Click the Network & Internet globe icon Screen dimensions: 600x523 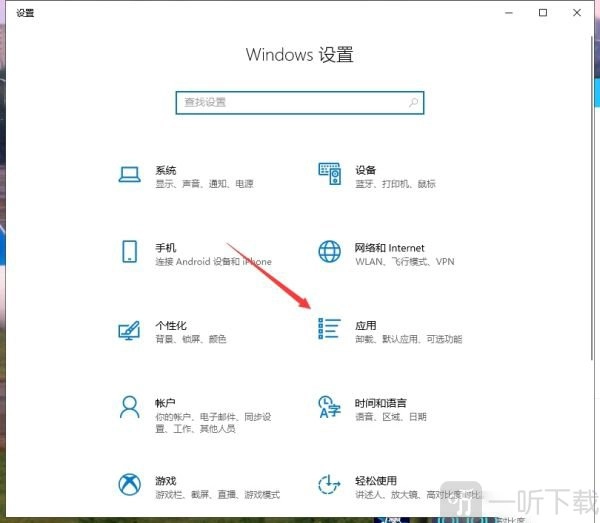pyautogui.click(x=329, y=251)
